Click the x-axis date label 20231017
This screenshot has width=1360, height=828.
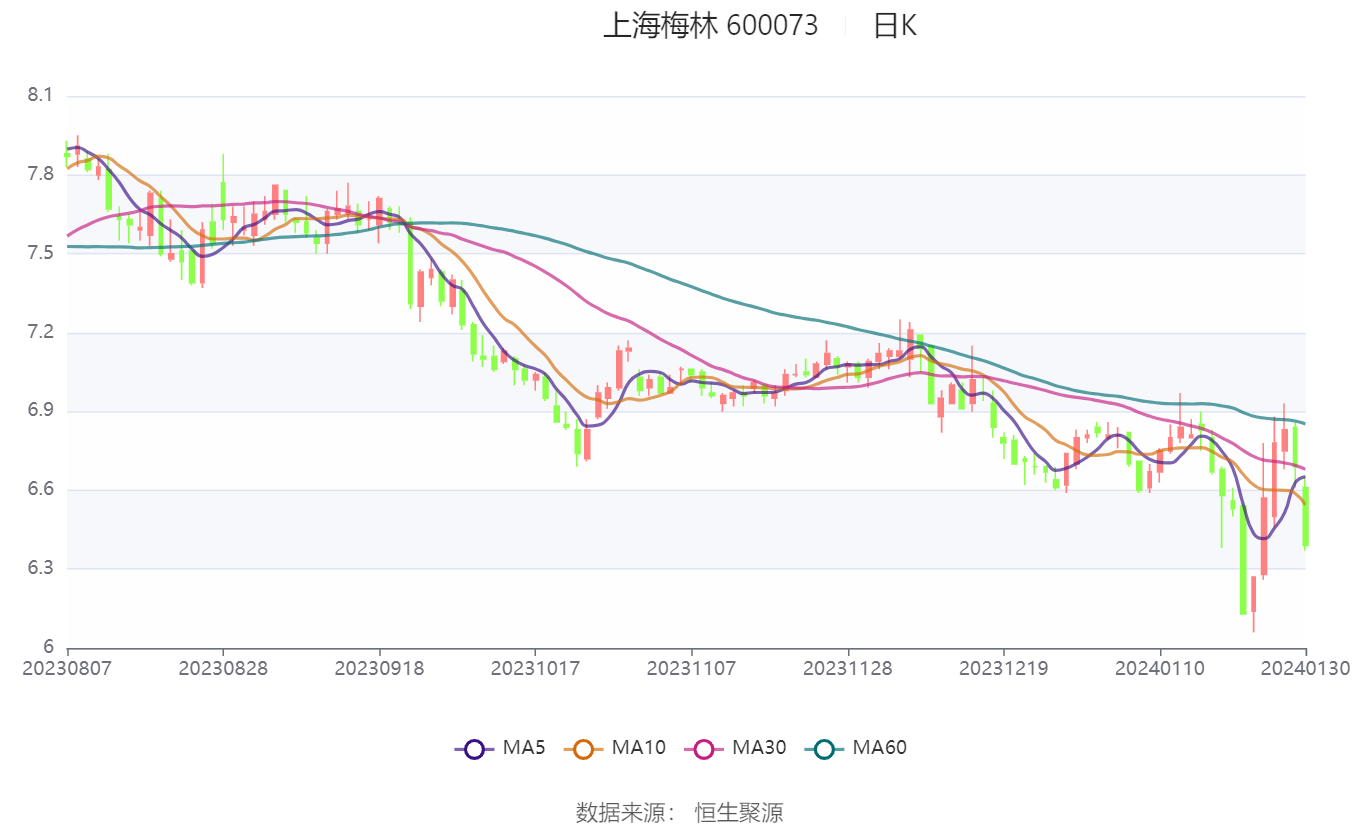pyautogui.click(x=535, y=668)
